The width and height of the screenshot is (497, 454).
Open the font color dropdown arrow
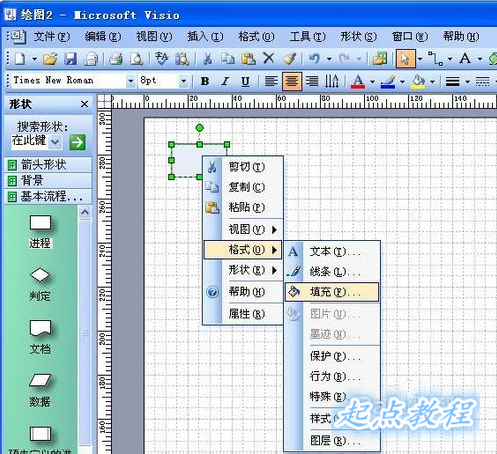coord(372,81)
